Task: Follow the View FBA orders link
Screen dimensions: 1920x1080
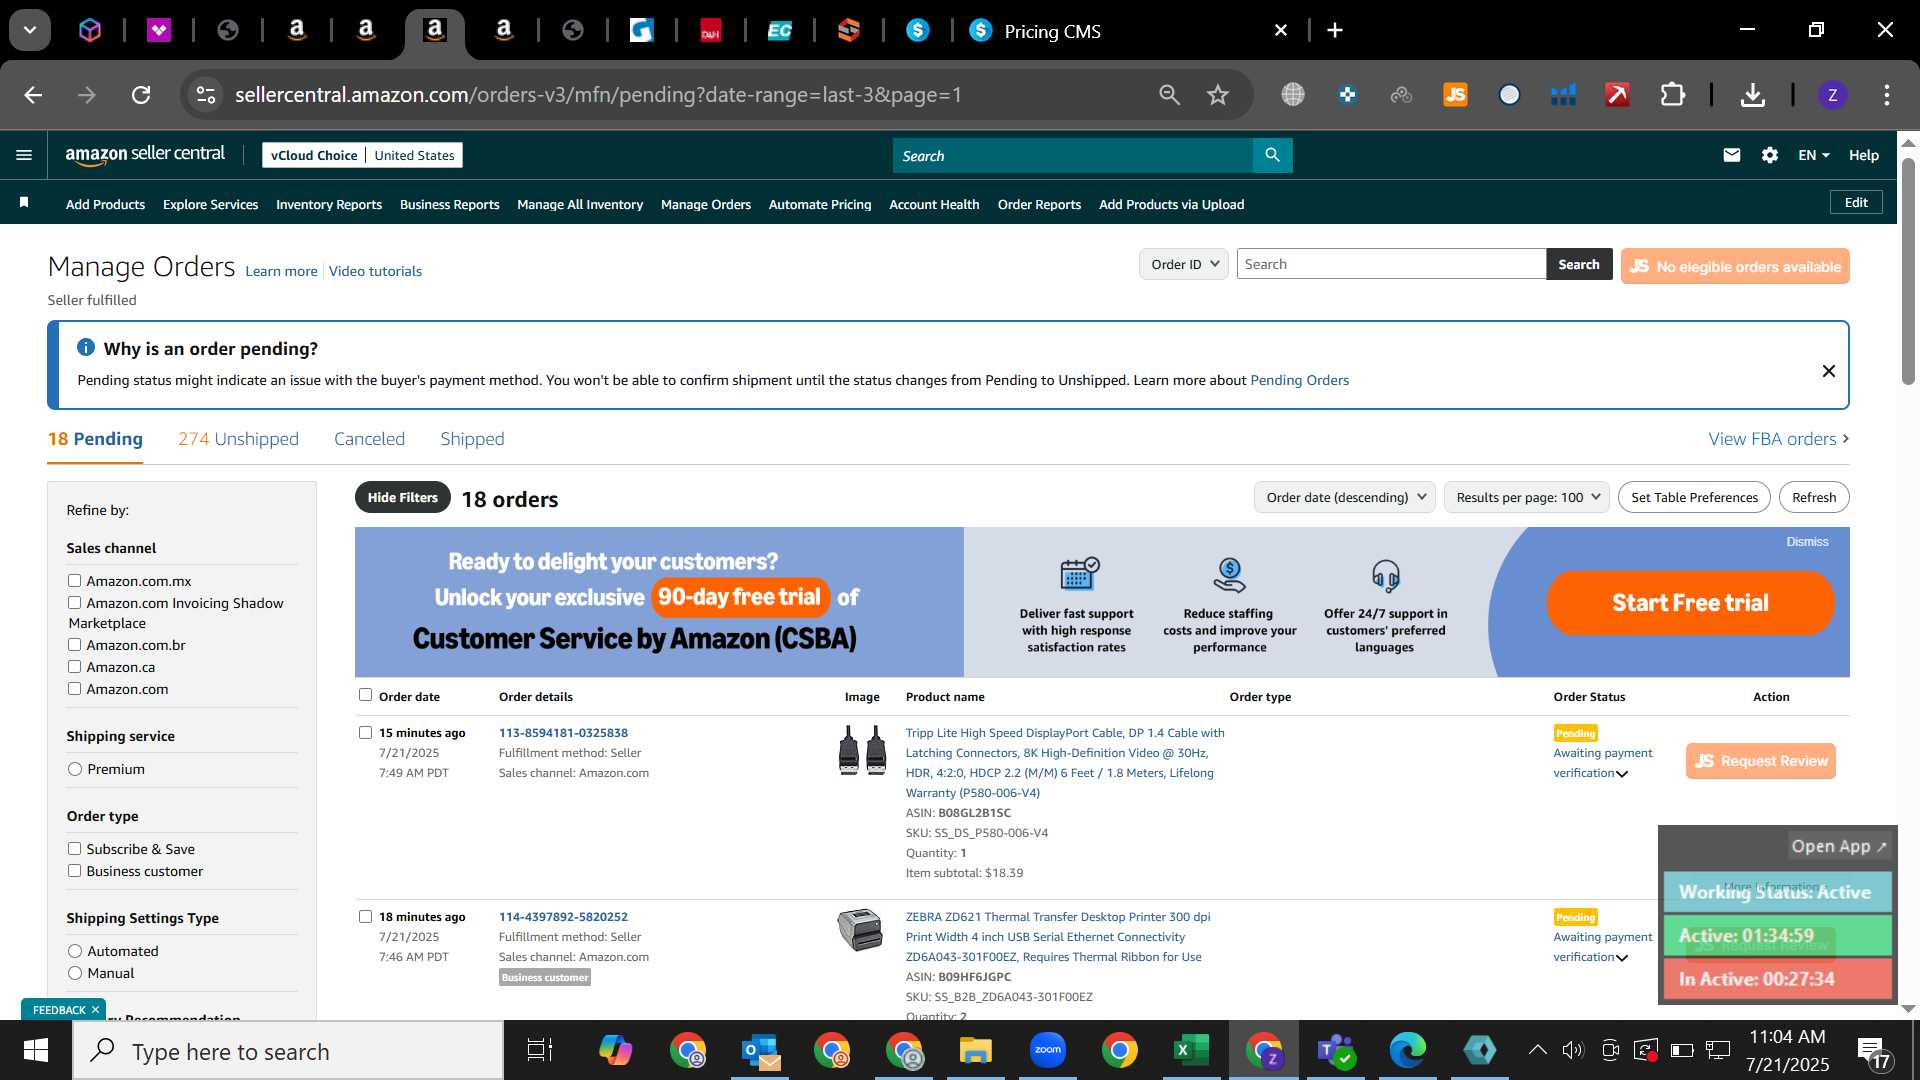Action: pos(1778,439)
